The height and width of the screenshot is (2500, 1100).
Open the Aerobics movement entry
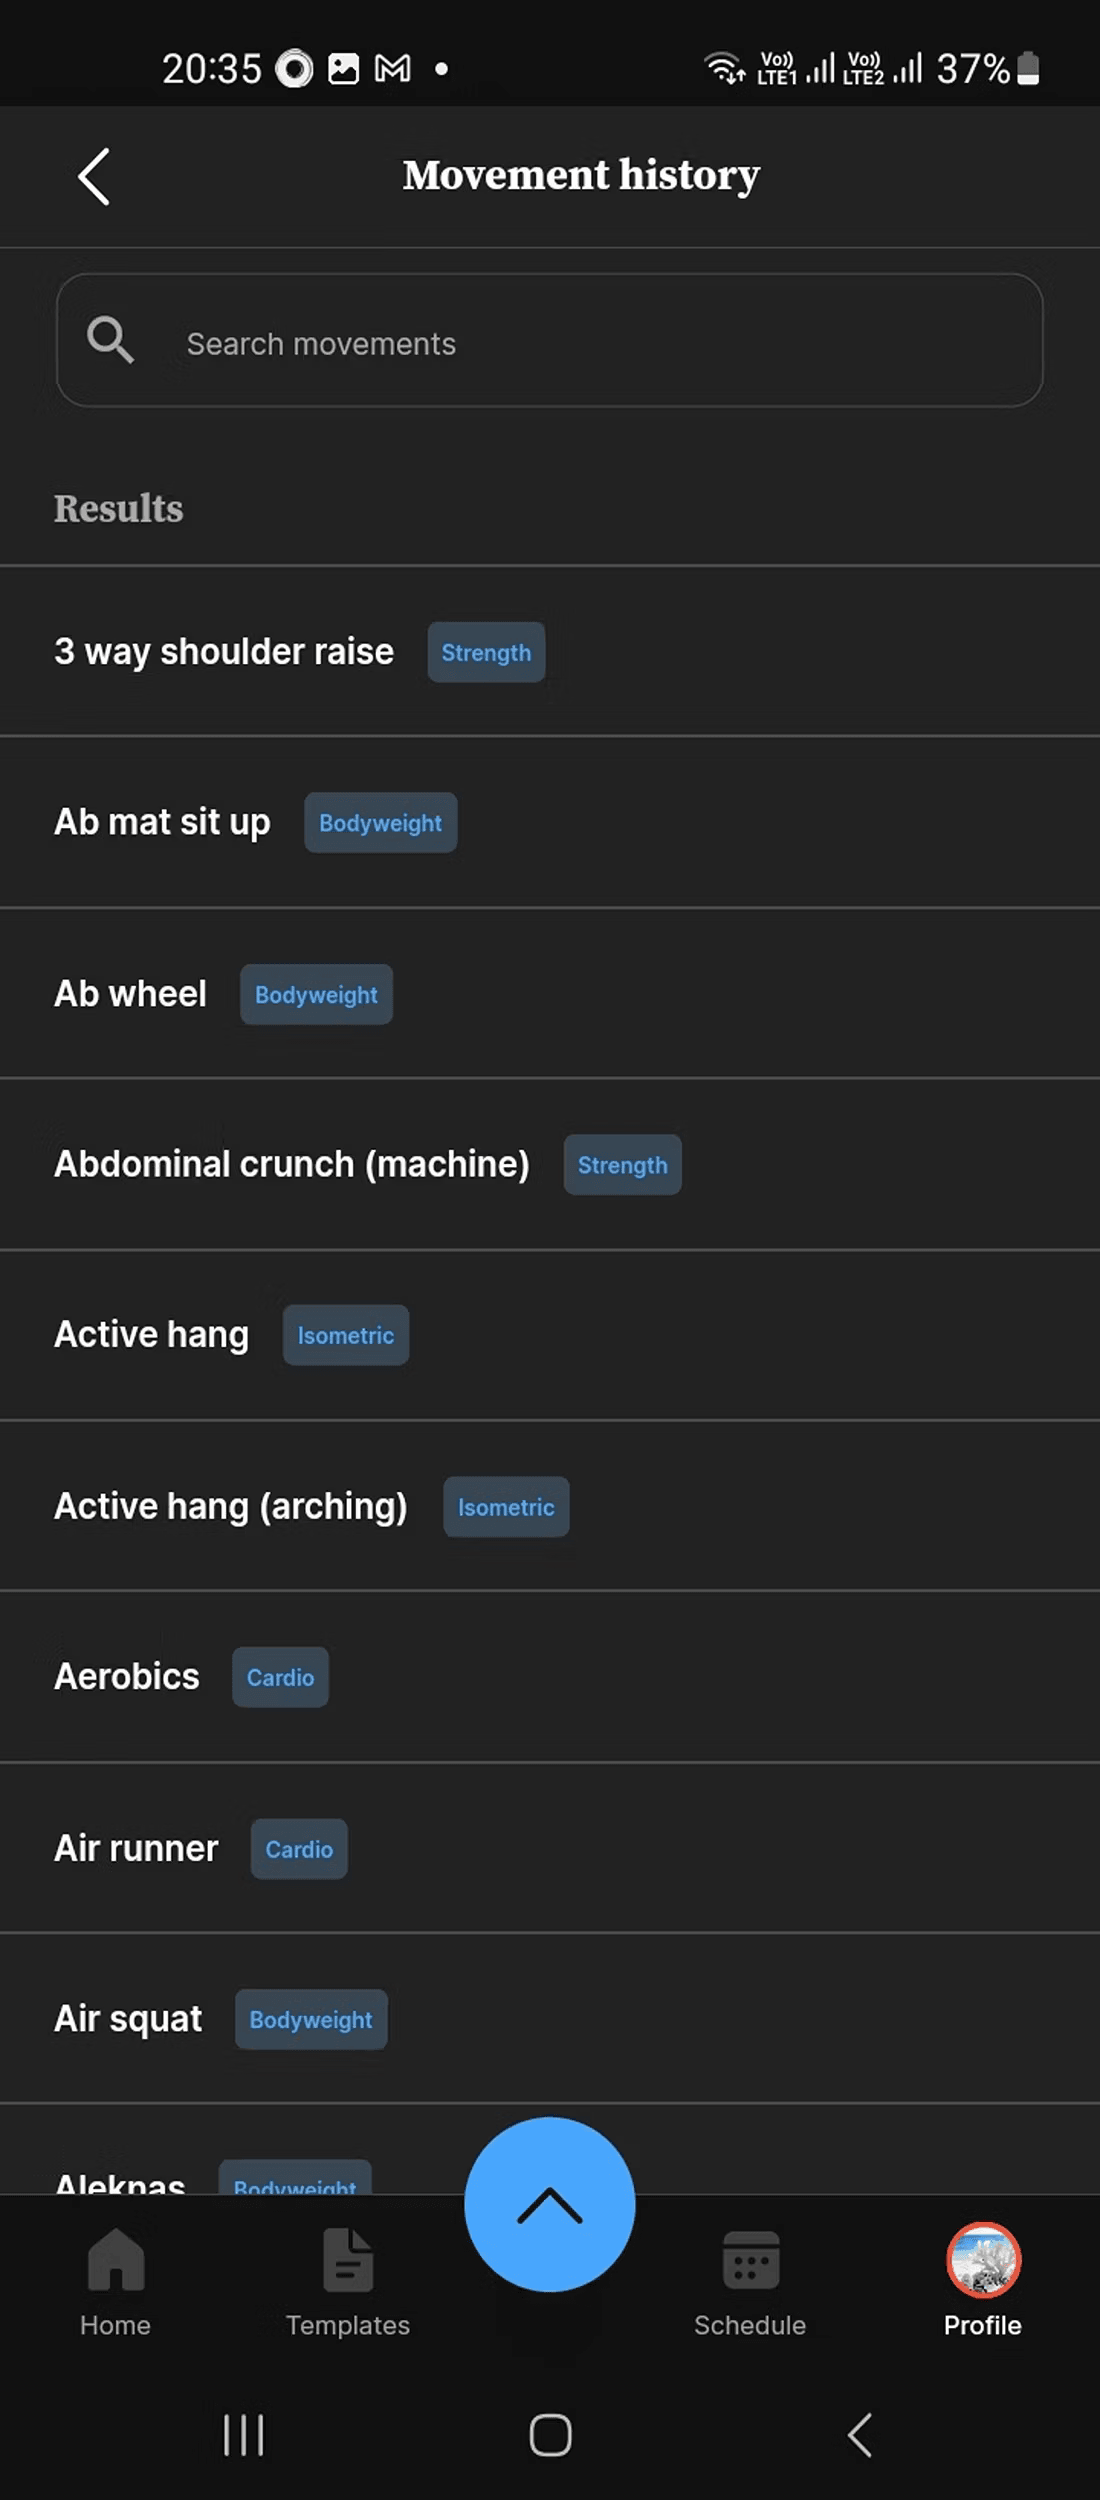click(x=127, y=1677)
